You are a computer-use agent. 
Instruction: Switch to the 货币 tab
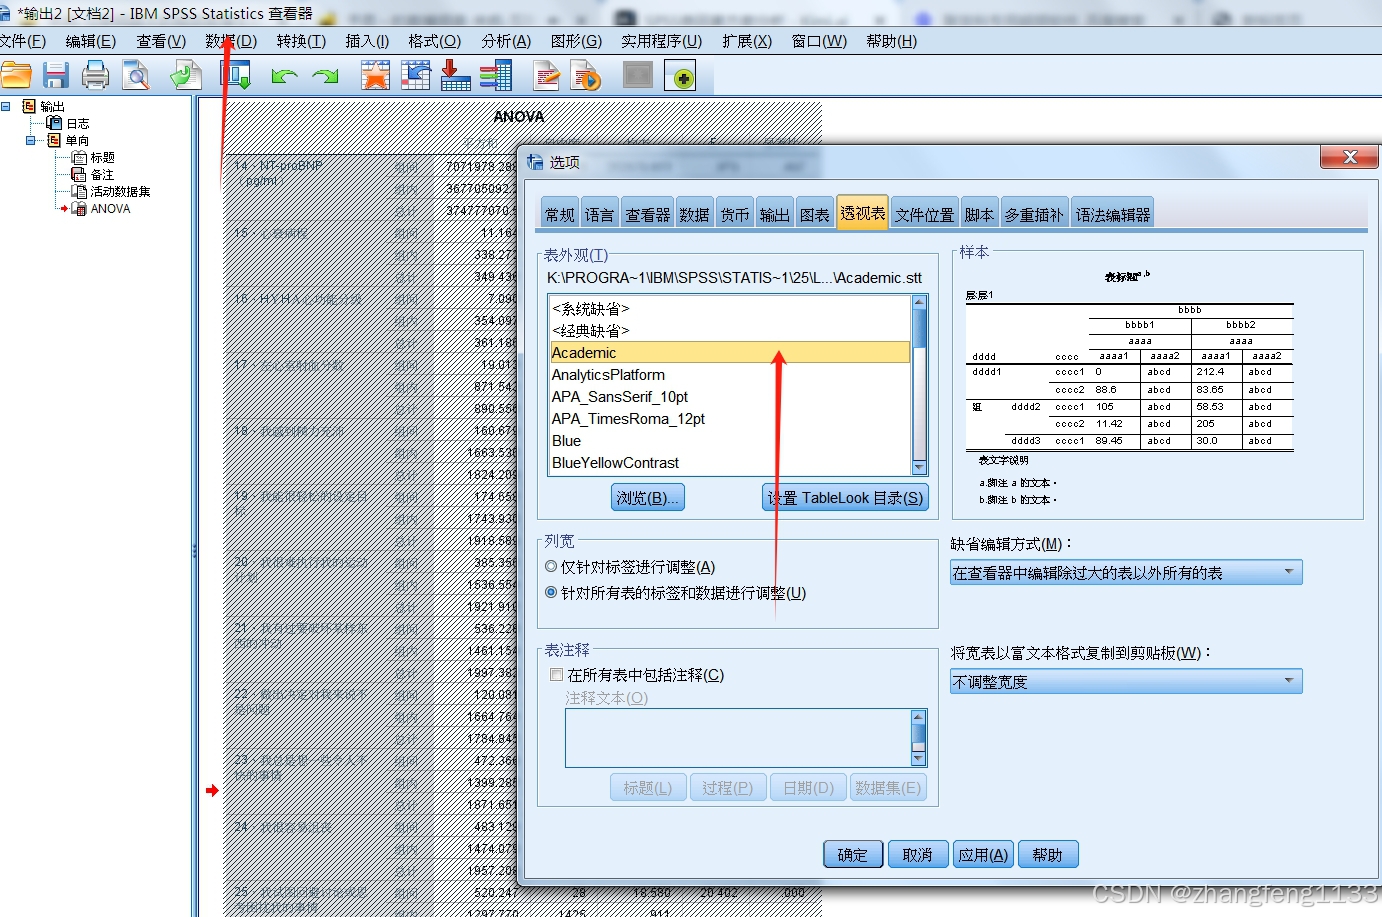tap(735, 214)
